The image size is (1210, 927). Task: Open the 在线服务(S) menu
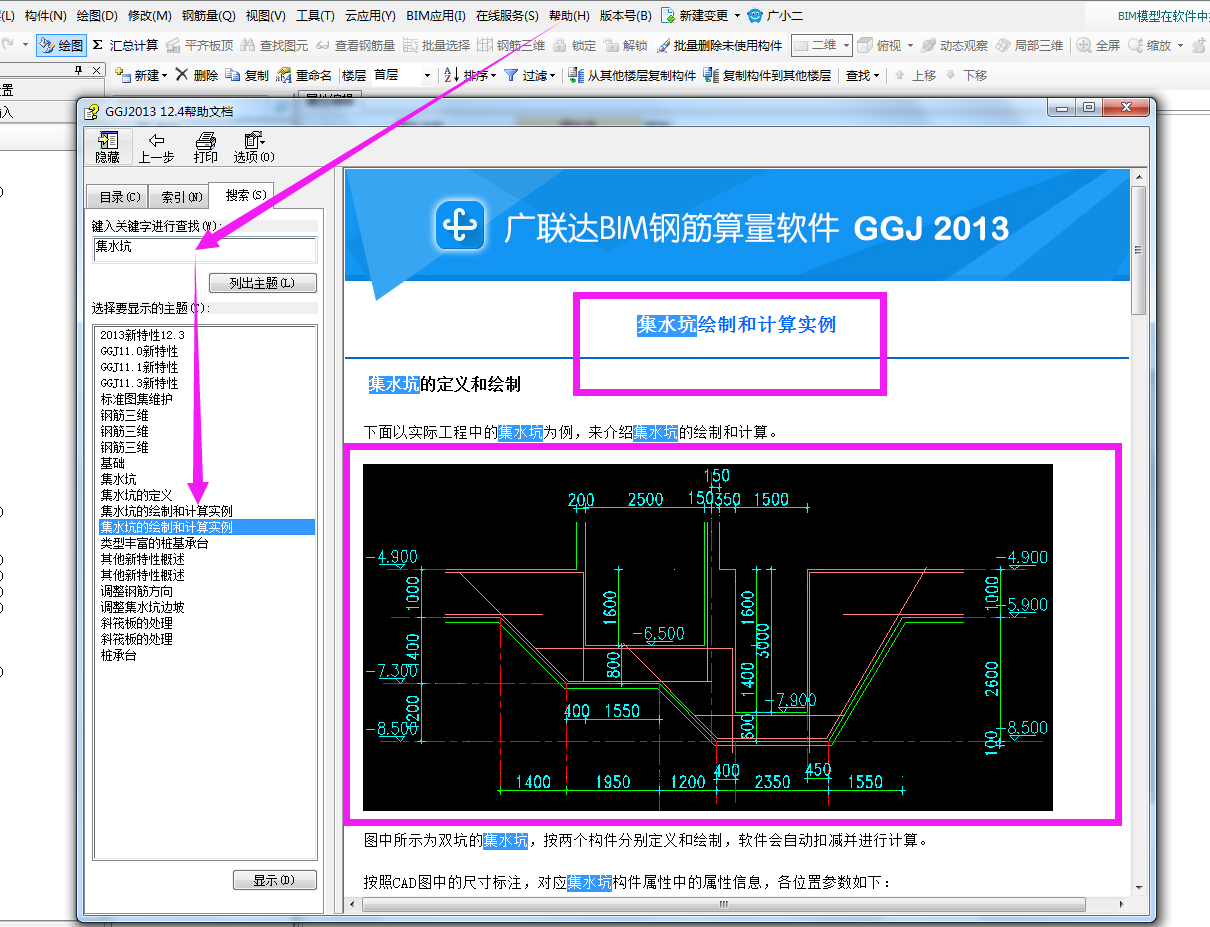(x=507, y=16)
